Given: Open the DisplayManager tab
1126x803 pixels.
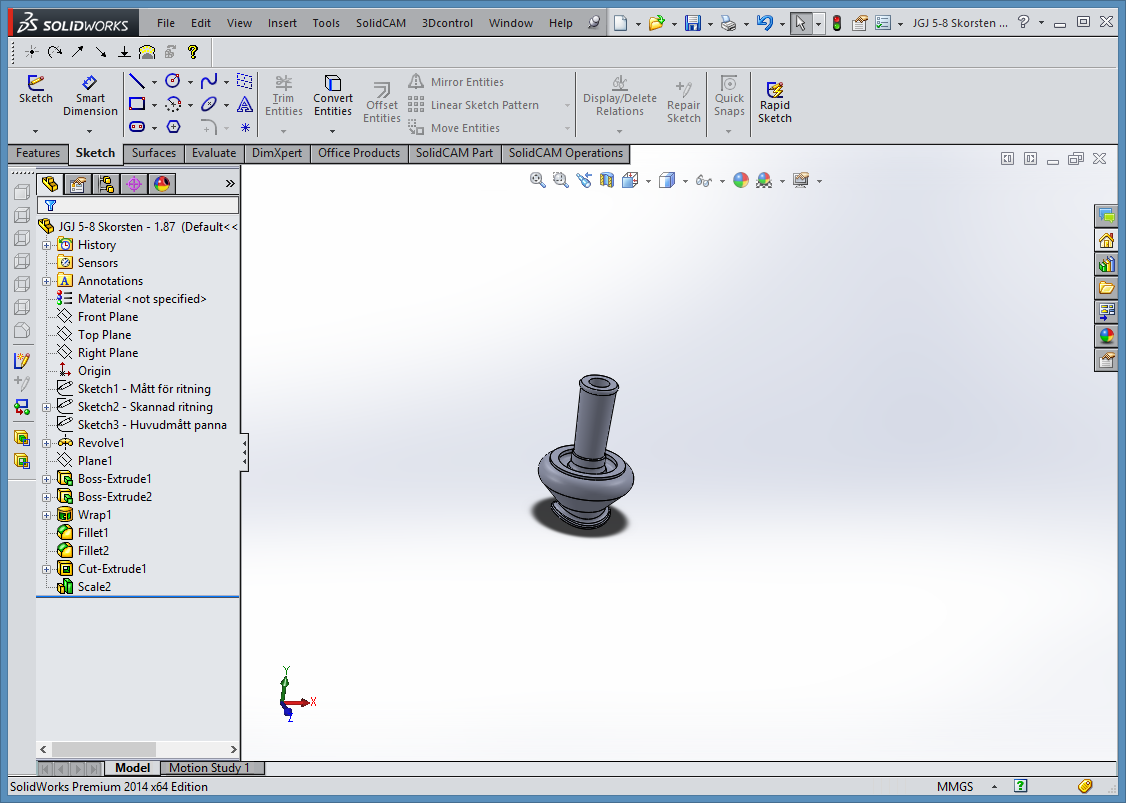Looking at the screenshot, I should 162,184.
